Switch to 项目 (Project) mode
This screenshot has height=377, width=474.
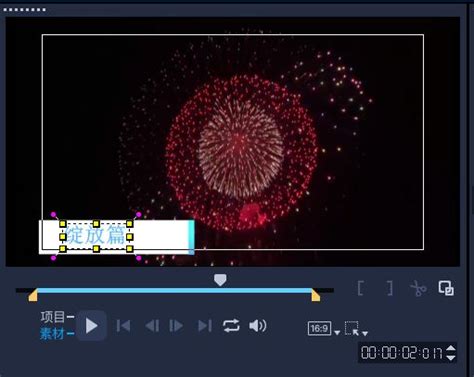(53, 317)
